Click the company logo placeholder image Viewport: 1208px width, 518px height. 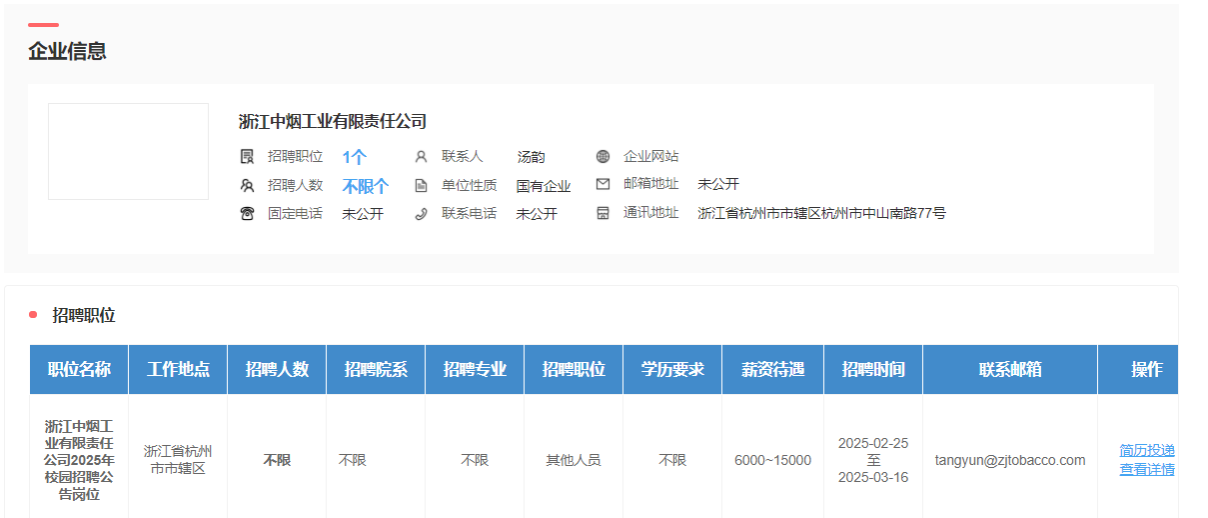[x=128, y=151]
